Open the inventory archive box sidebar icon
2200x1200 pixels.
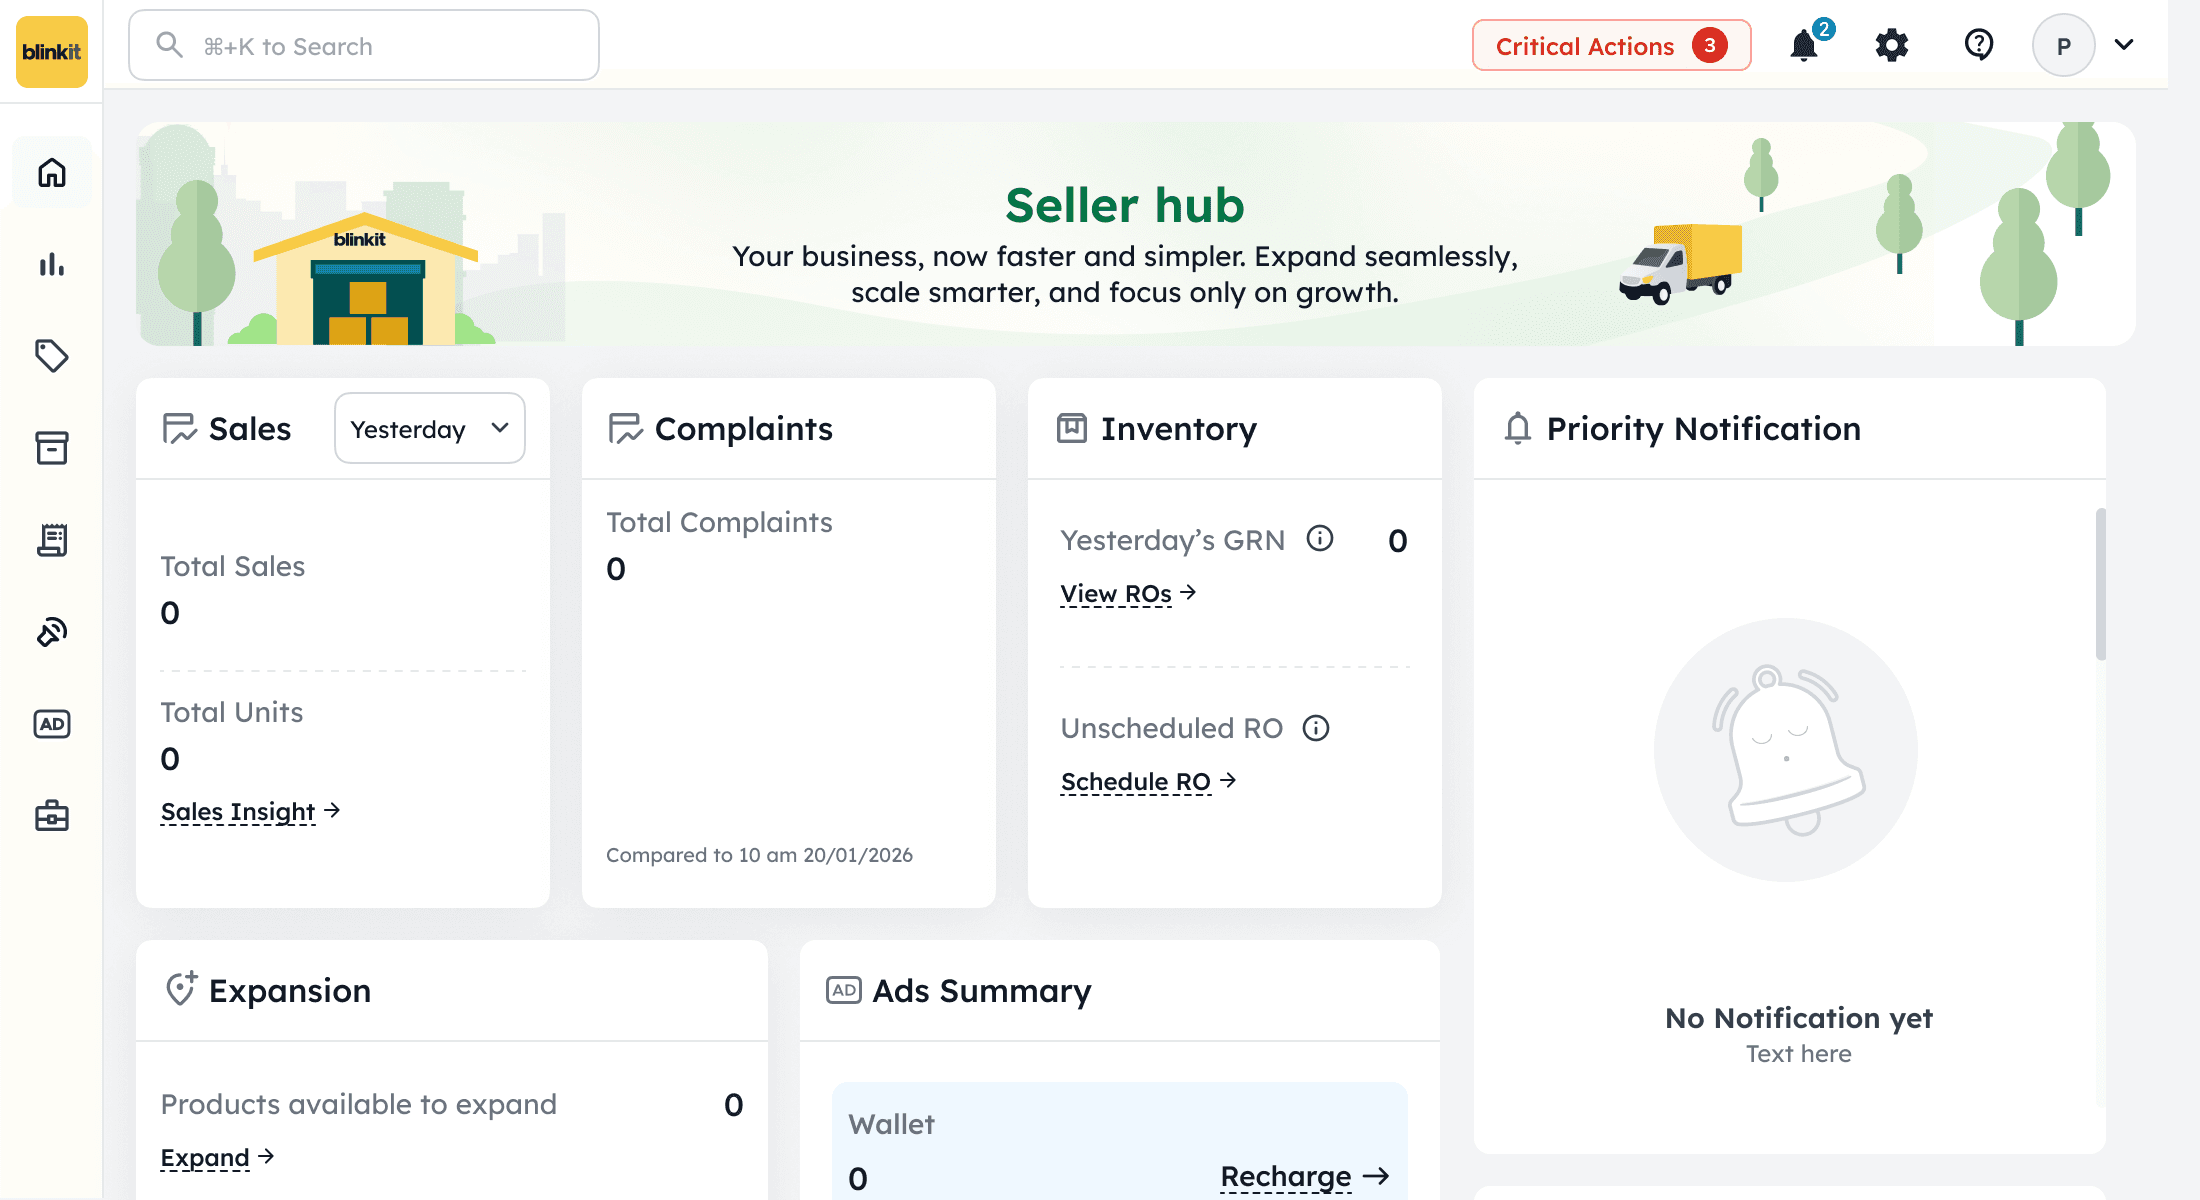point(52,448)
